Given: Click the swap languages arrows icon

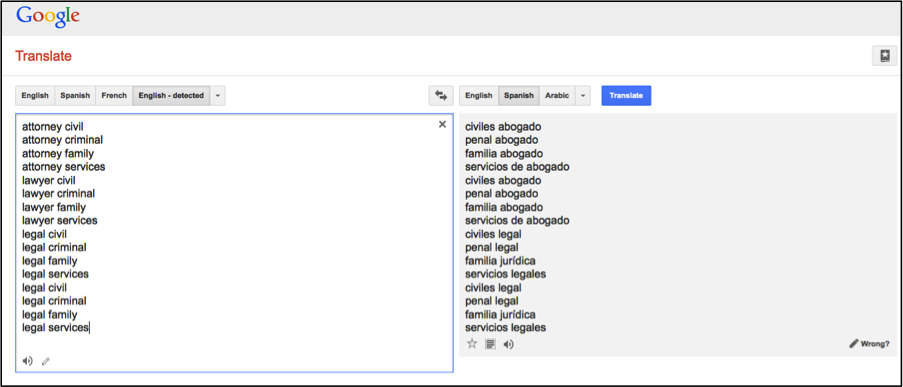Looking at the screenshot, I should tap(441, 96).
